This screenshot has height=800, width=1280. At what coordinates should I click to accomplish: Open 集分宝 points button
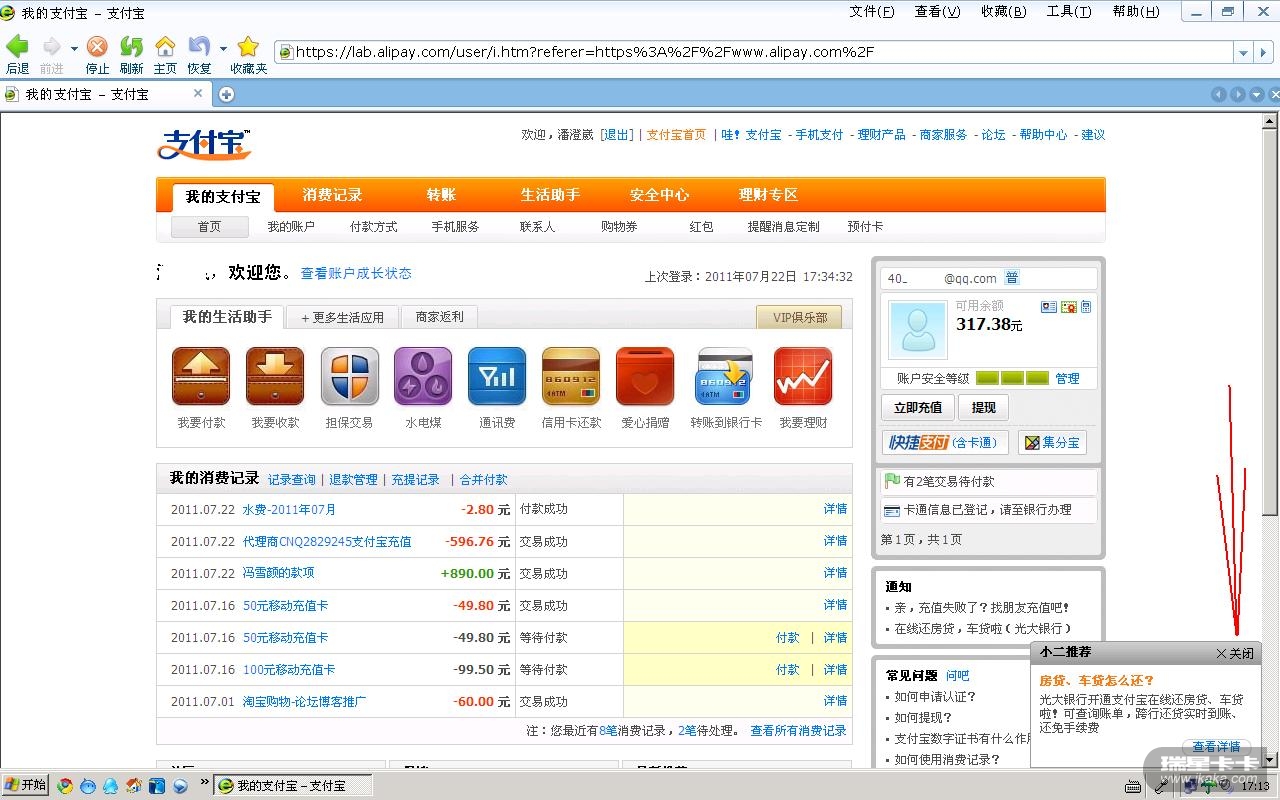1052,443
